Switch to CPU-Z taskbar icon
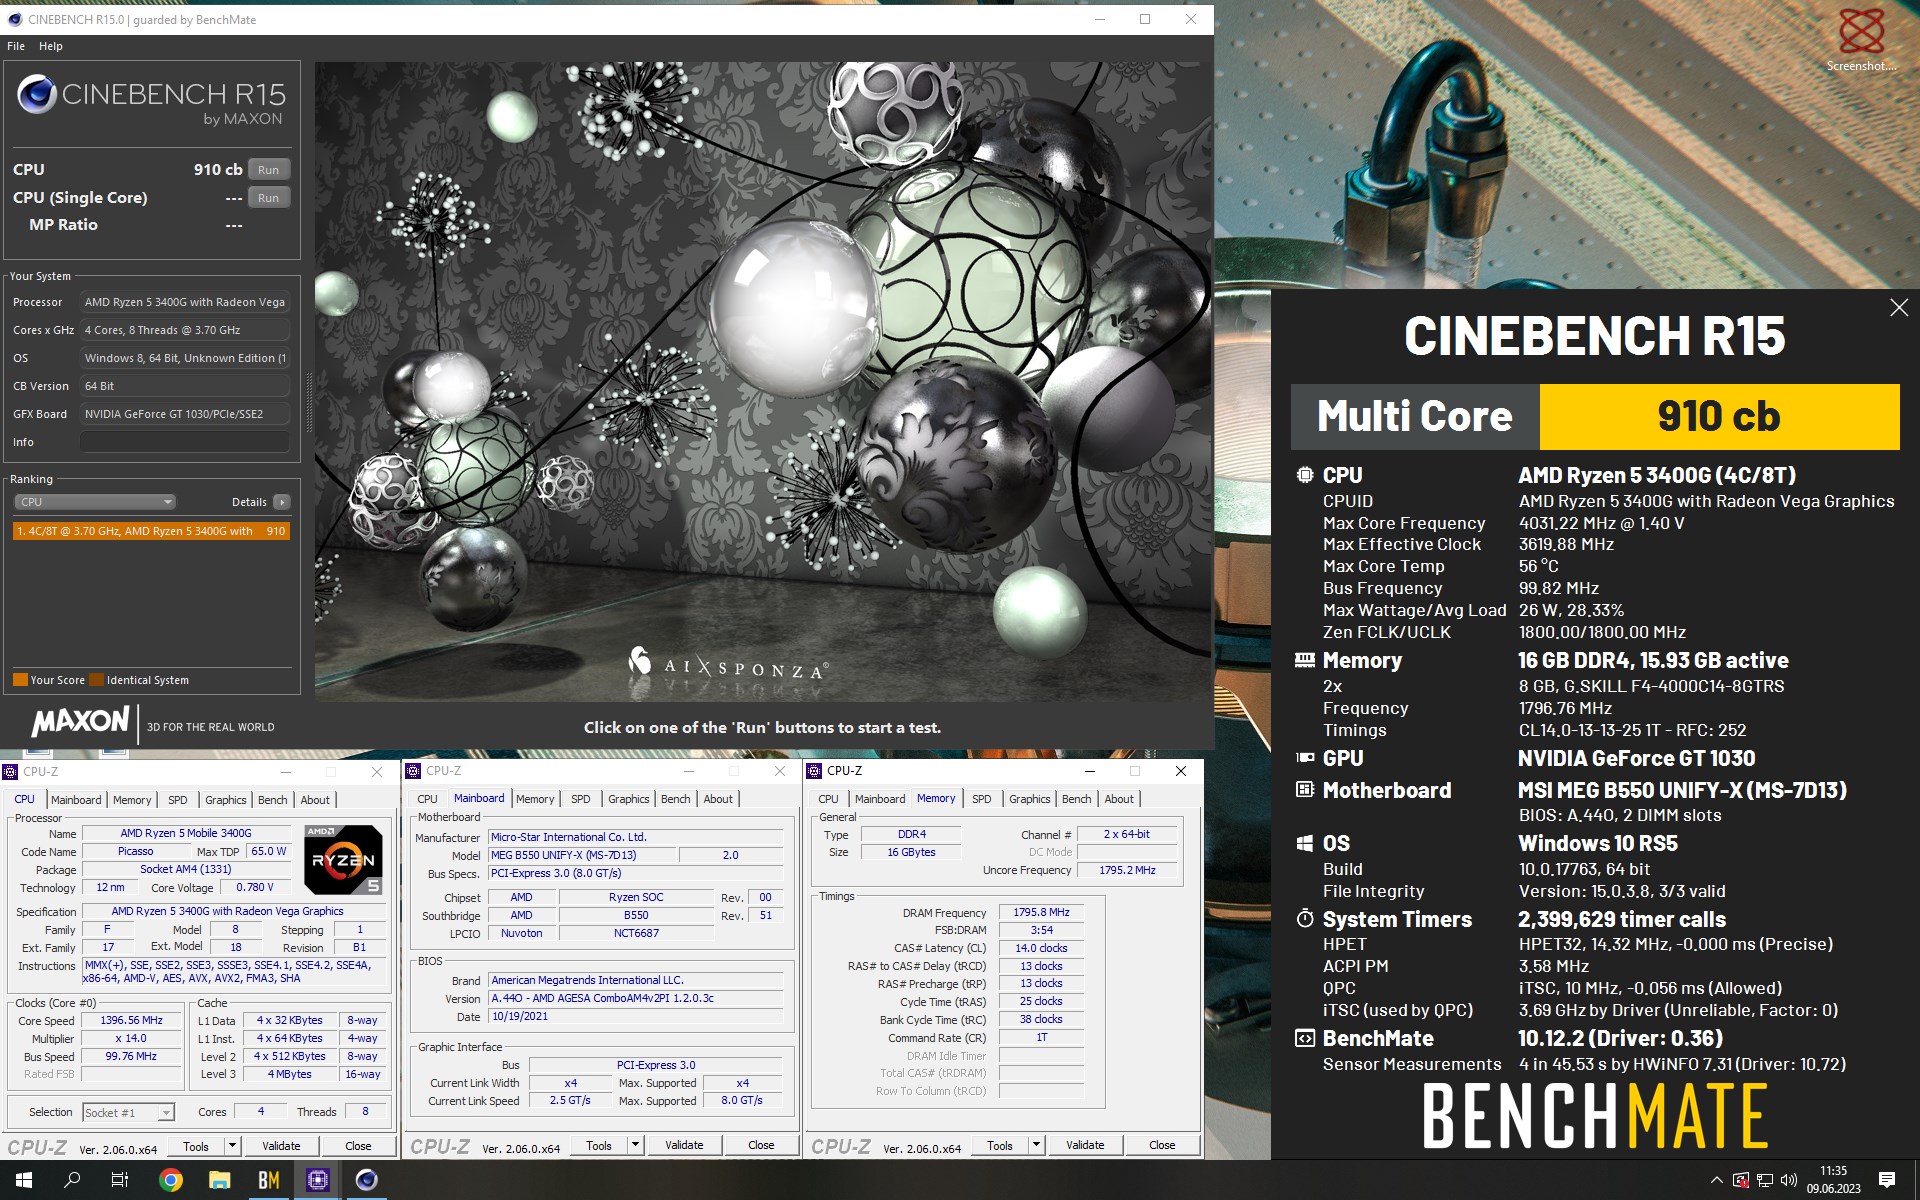Screen dimensions: 1920x1200 click(318, 1180)
